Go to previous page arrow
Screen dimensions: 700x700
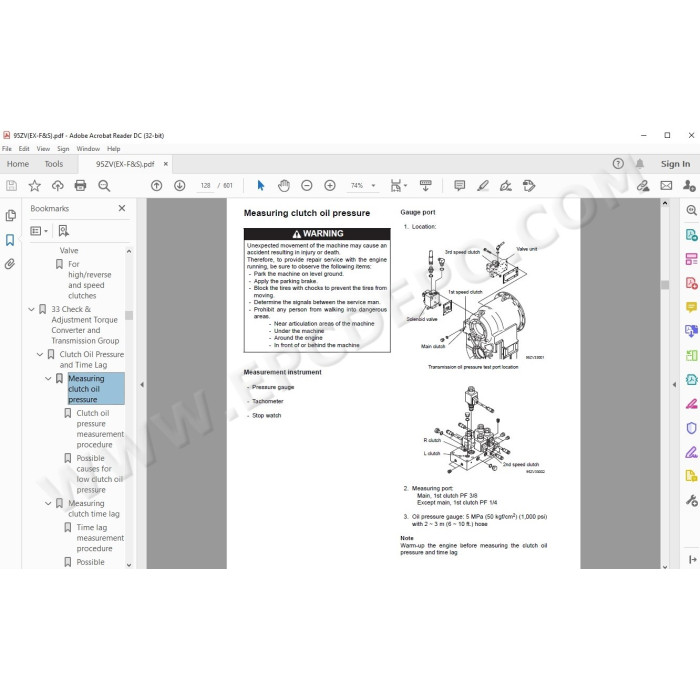[x=156, y=186]
